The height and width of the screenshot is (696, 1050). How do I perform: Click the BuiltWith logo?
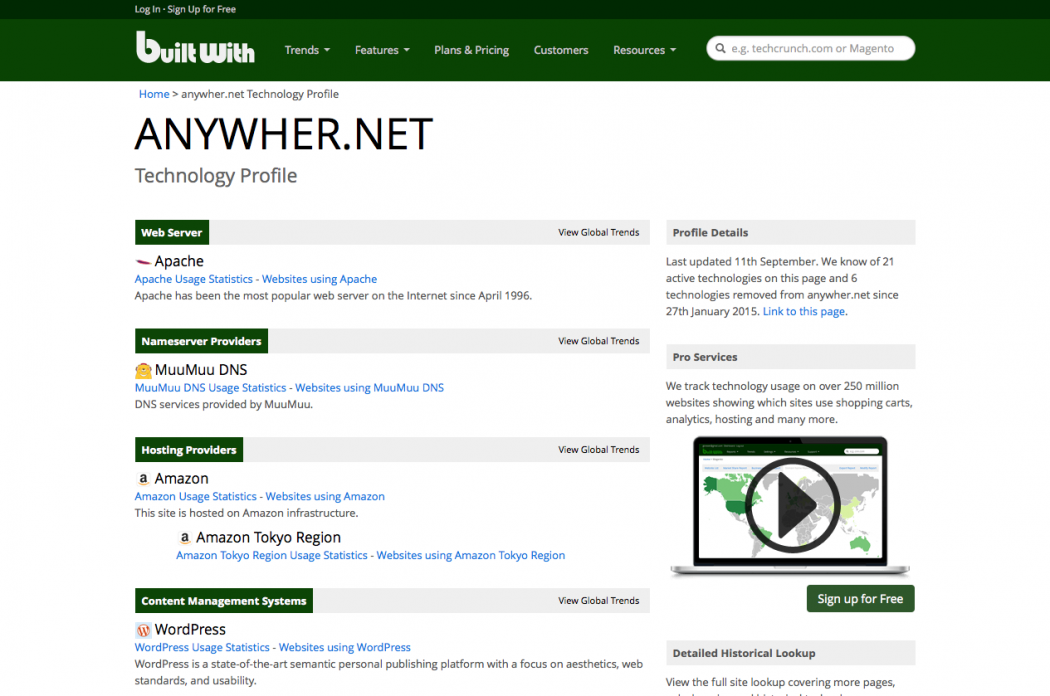[x=195, y=48]
